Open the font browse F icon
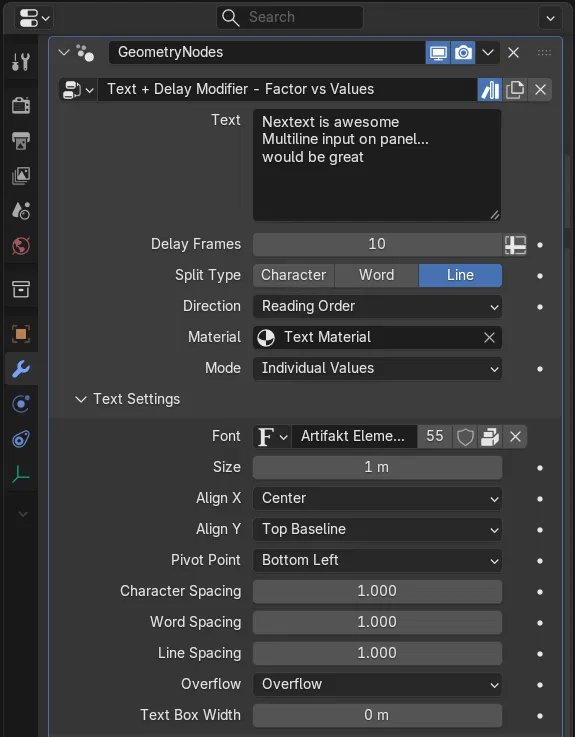This screenshot has height=737, width=575. (x=272, y=437)
